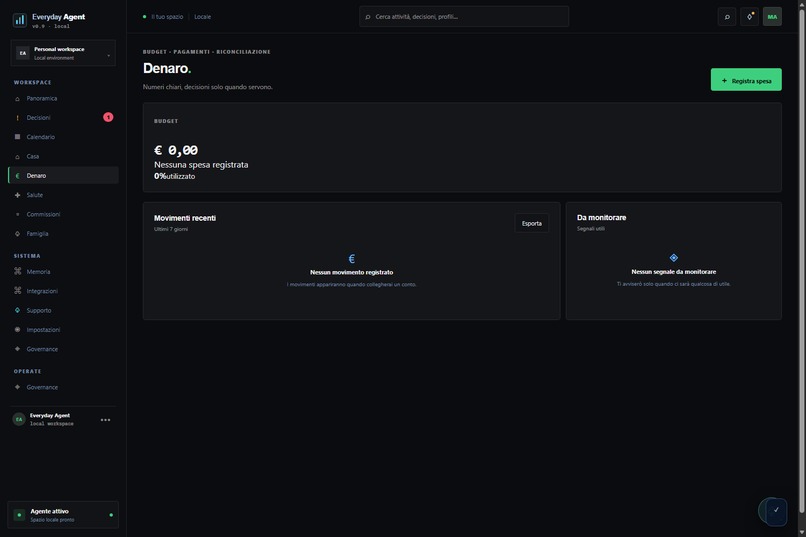The height and width of the screenshot is (537, 806).
Task: Click the Operate Governance icon
Action: pos(17,387)
